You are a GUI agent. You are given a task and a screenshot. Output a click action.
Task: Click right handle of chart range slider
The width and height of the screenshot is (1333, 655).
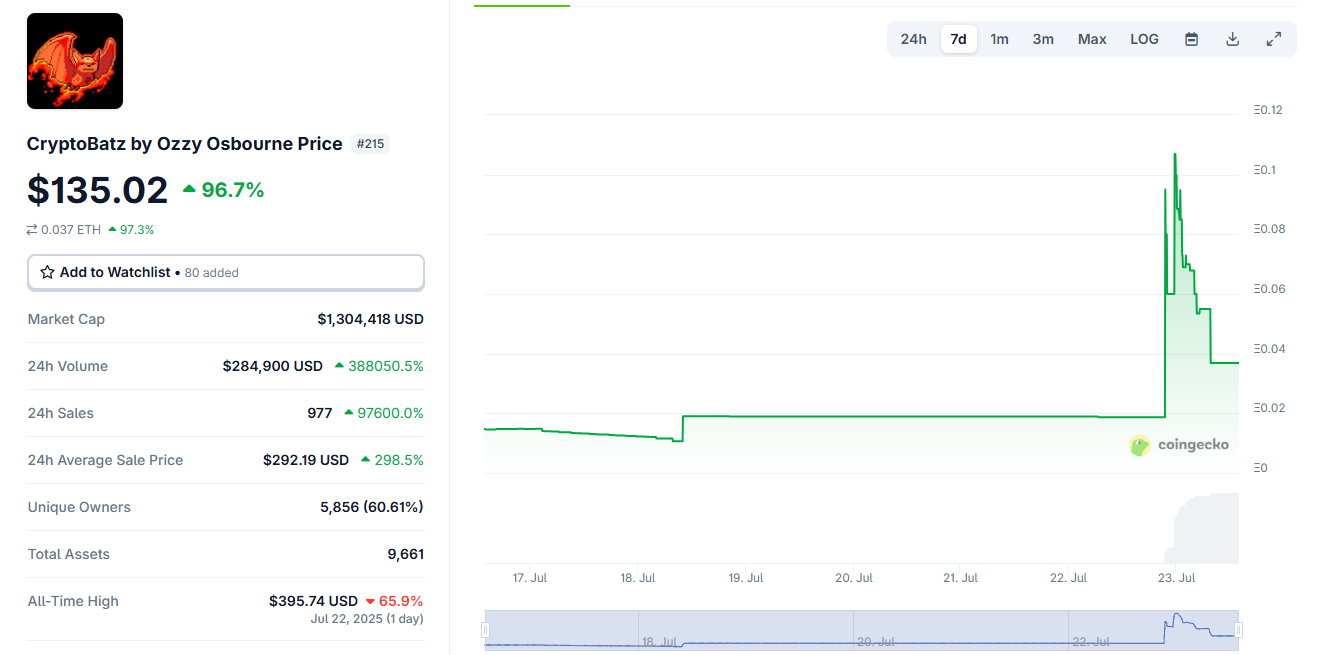(x=1238, y=630)
